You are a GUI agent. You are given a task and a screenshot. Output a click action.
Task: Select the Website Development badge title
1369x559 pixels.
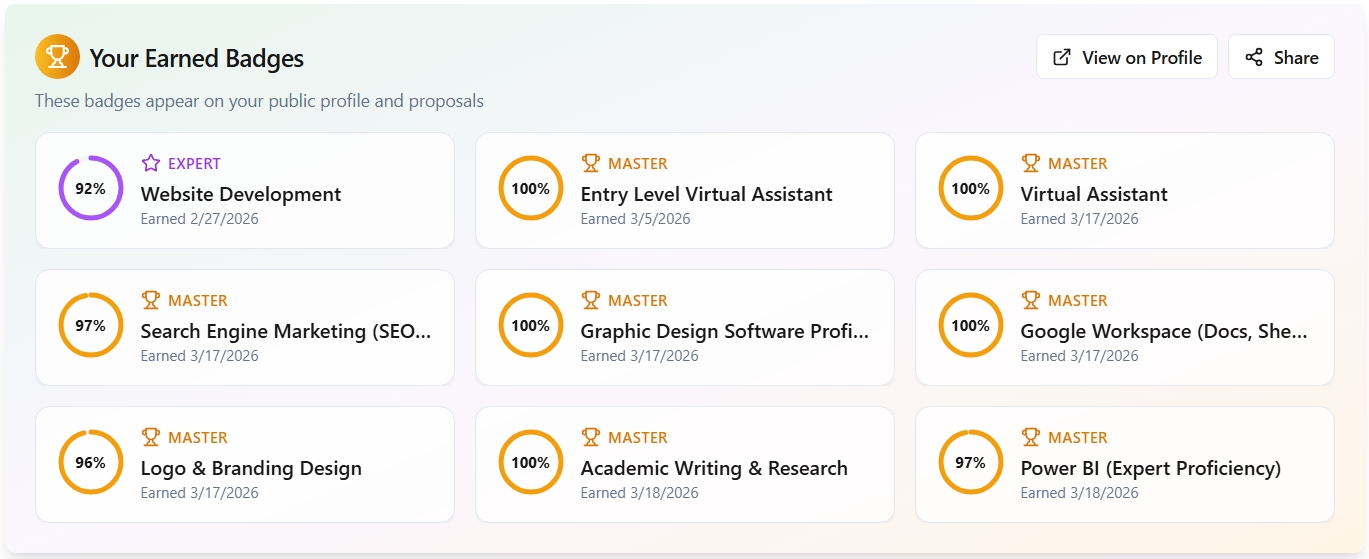pos(241,194)
